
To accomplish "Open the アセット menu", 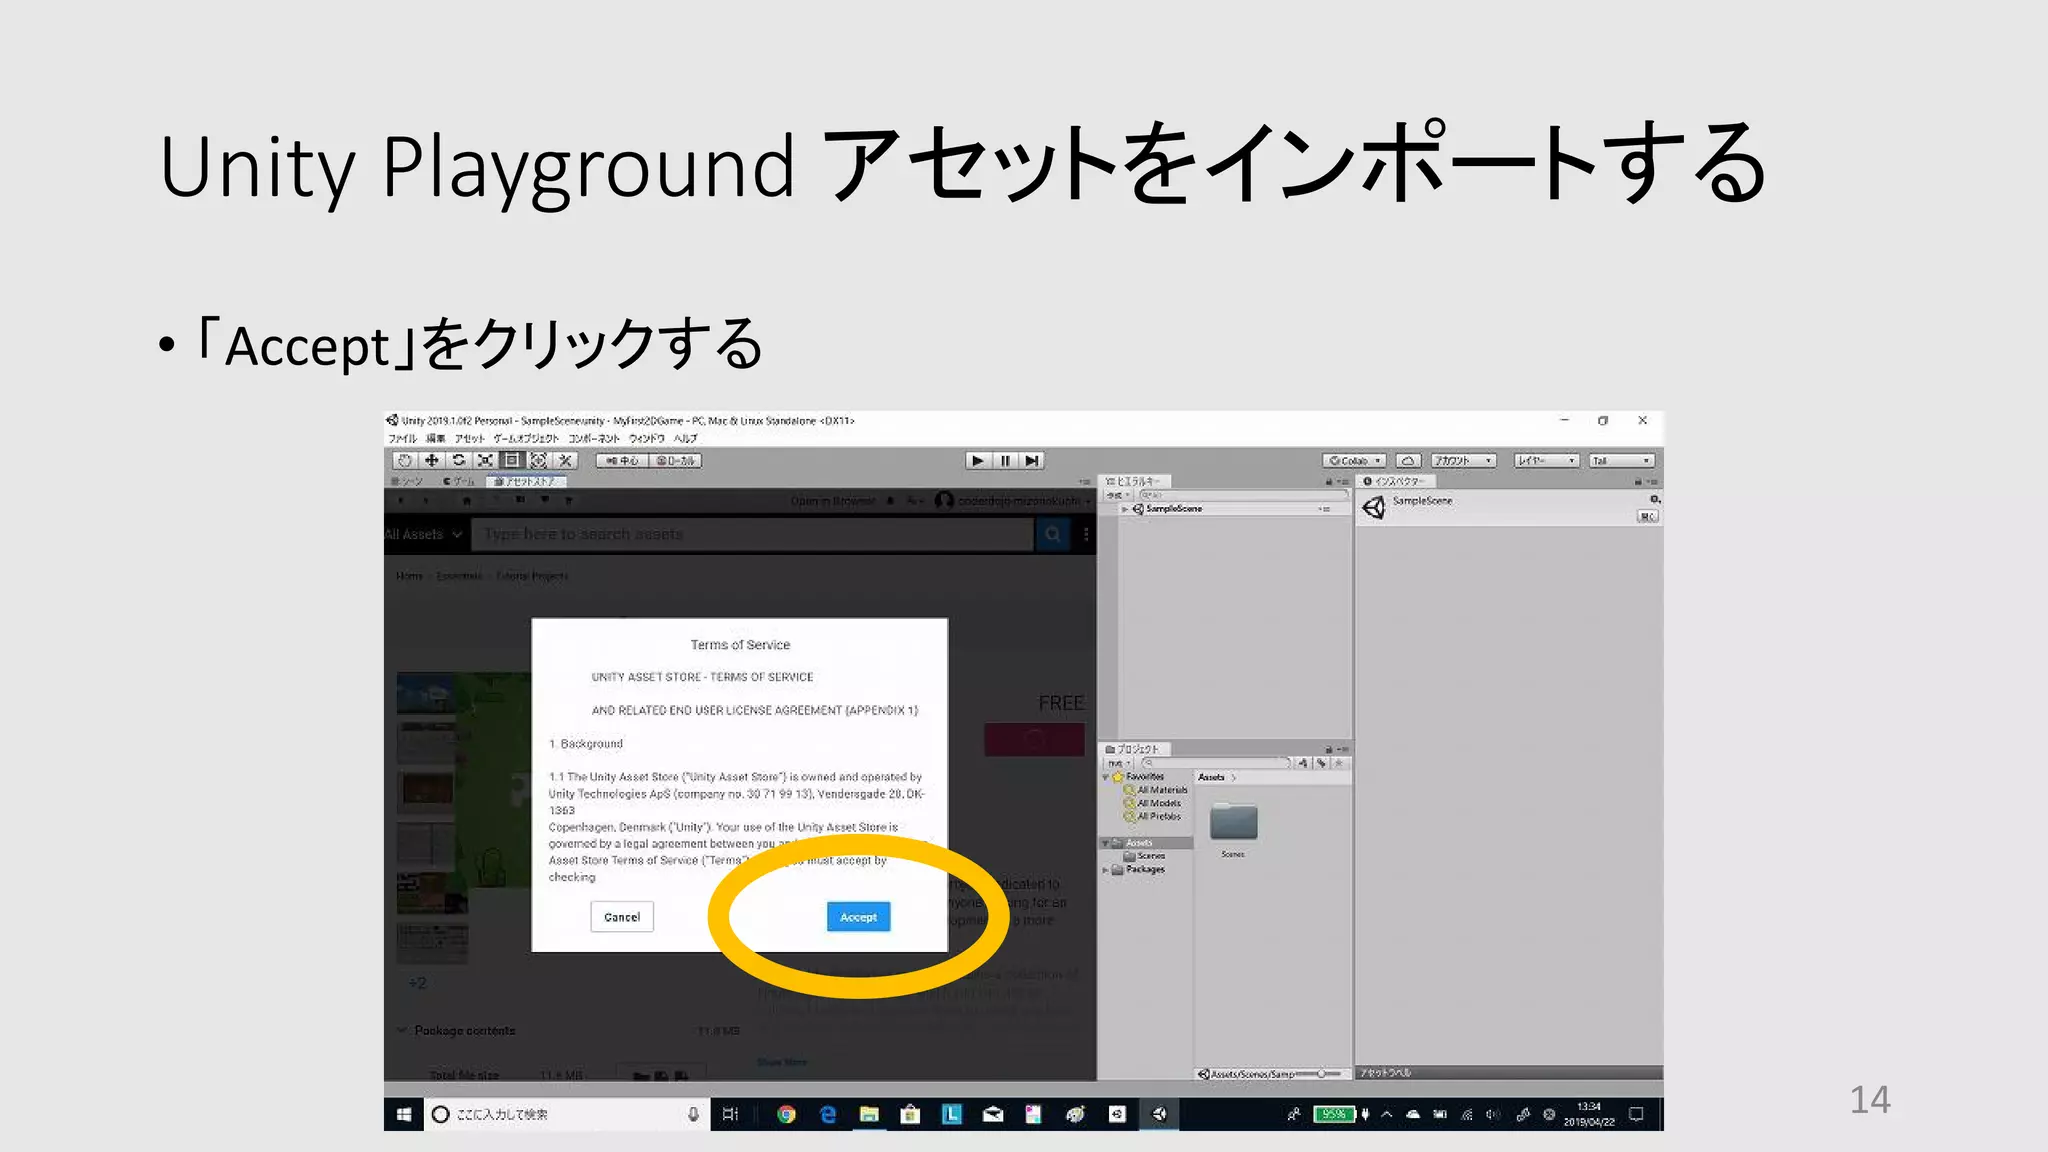I will click(x=469, y=438).
